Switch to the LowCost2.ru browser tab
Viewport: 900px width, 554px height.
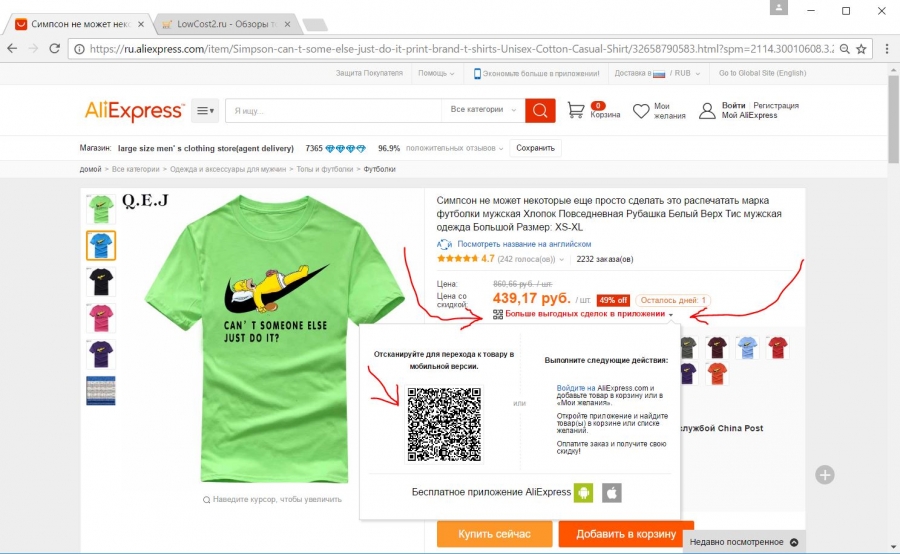pos(226,24)
